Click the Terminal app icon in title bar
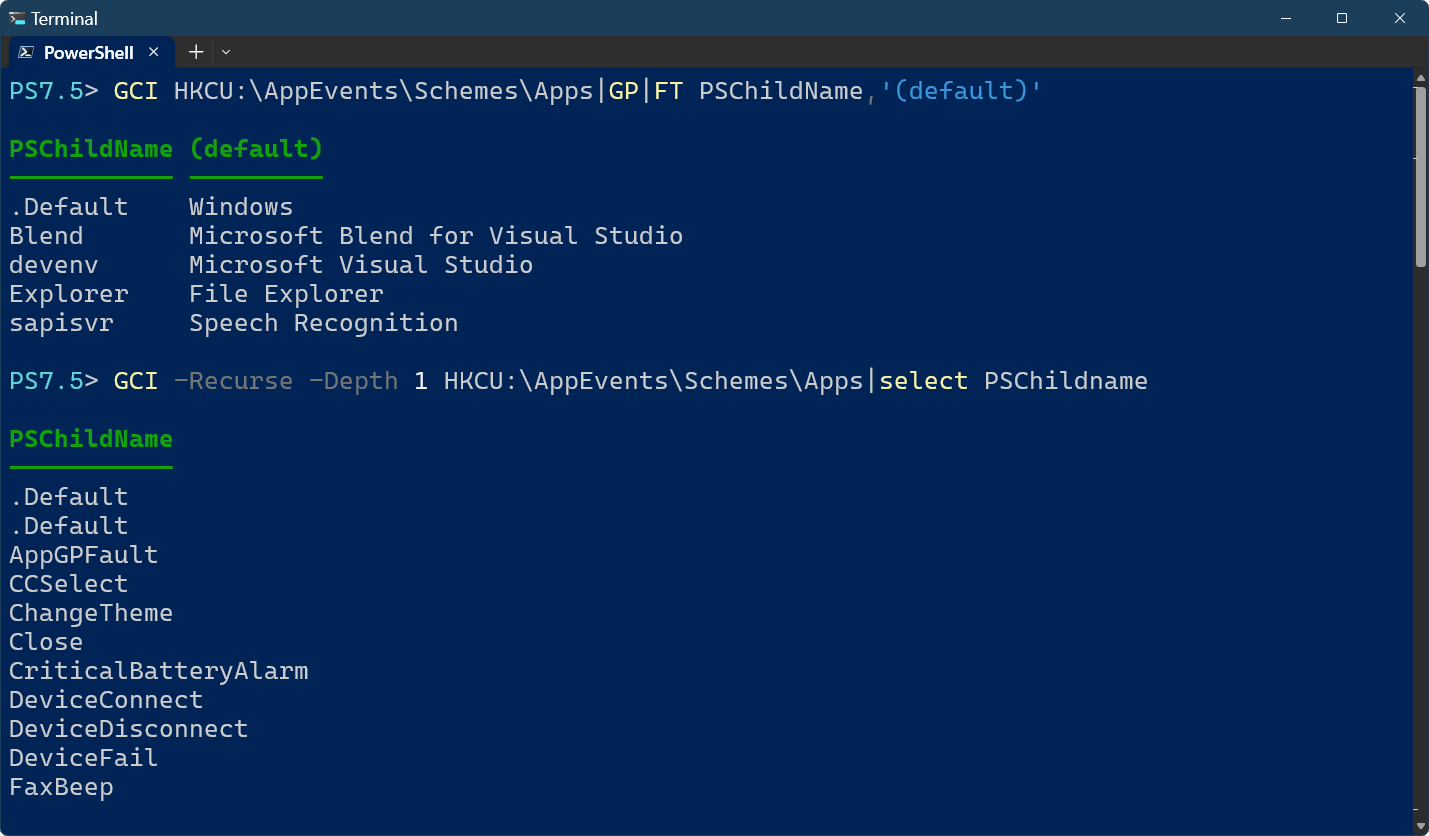The height and width of the screenshot is (836, 1429). point(17,18)
